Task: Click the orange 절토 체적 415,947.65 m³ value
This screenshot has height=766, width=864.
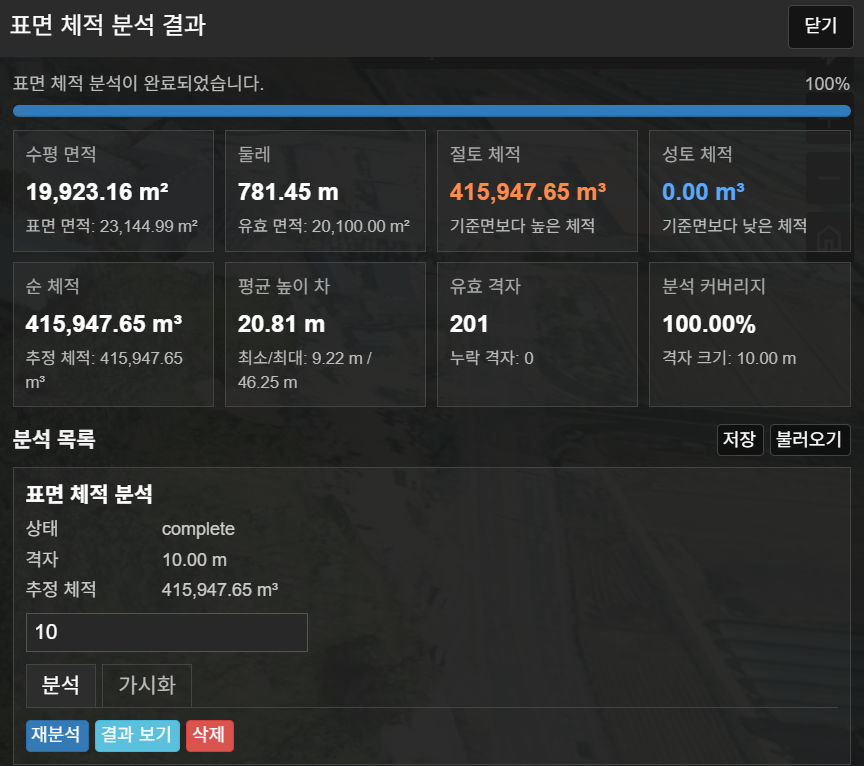Action: click(527, 192)
